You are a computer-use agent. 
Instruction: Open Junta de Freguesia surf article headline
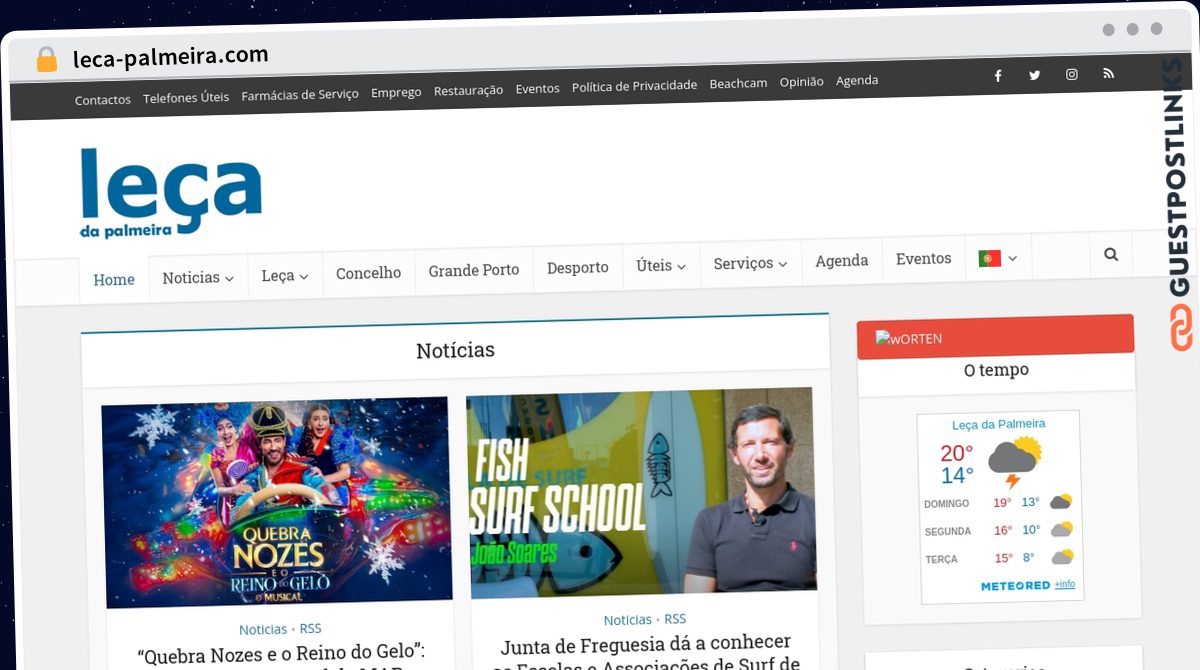(x=646, y=653)
